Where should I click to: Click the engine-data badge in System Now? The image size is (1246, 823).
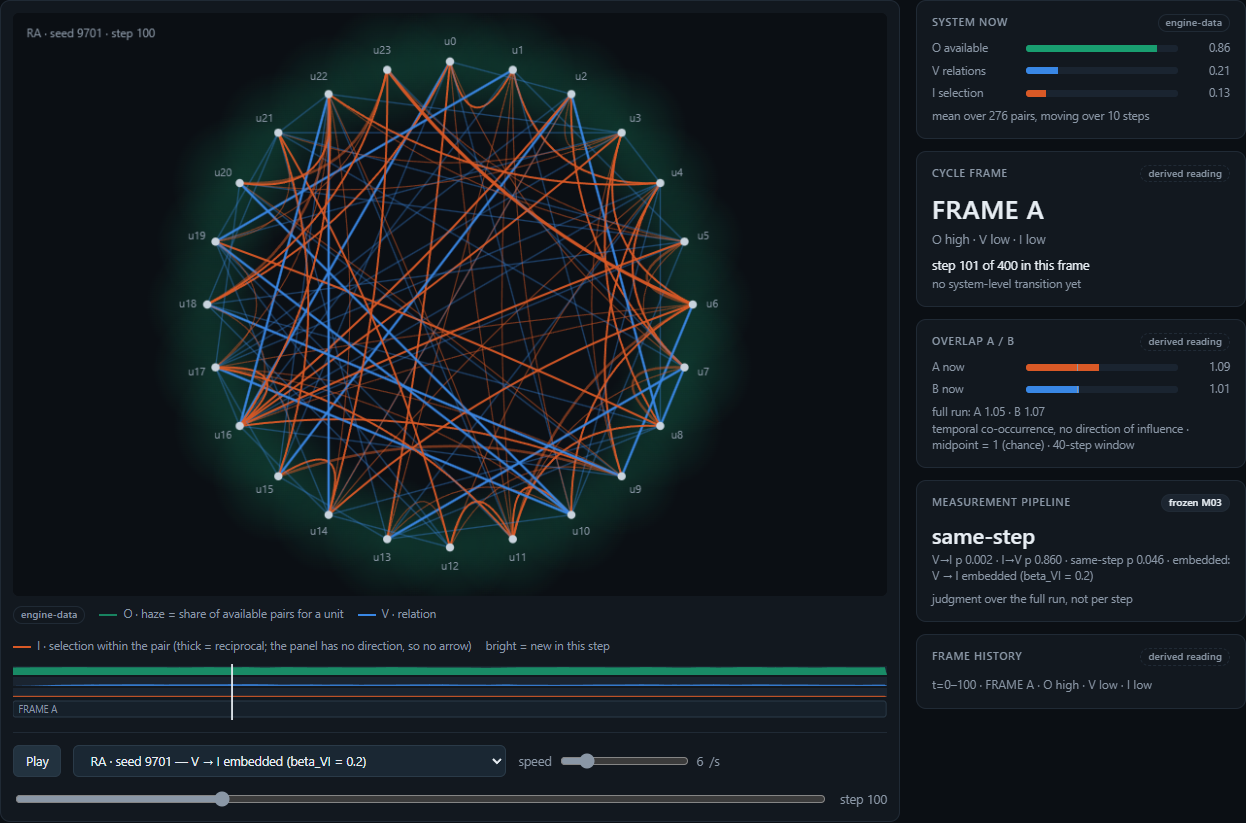point(1194,22)
